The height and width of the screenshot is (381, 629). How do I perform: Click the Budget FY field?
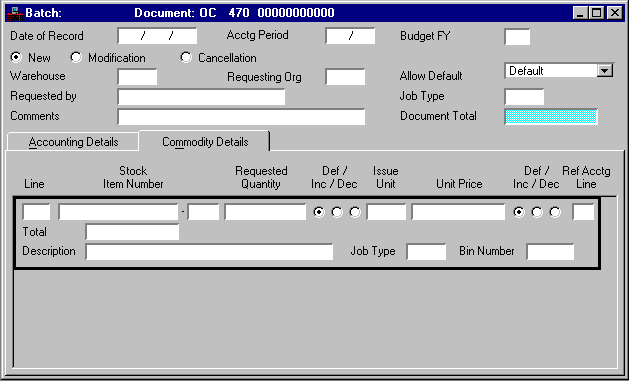pyautogui.click(x=517, y=37)
